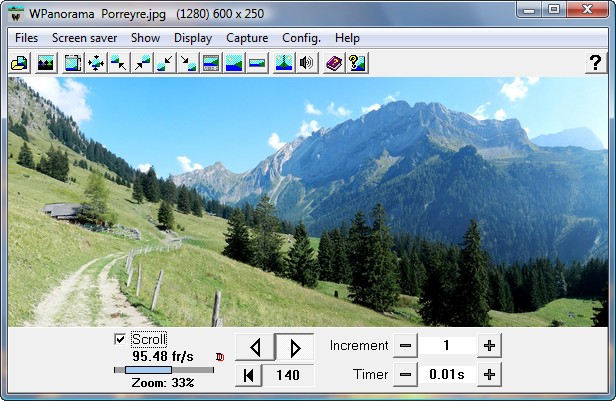Viewport: 616px width, 401px height.
Task: Expand the Config. menu
Action: (x=301, y=38)
